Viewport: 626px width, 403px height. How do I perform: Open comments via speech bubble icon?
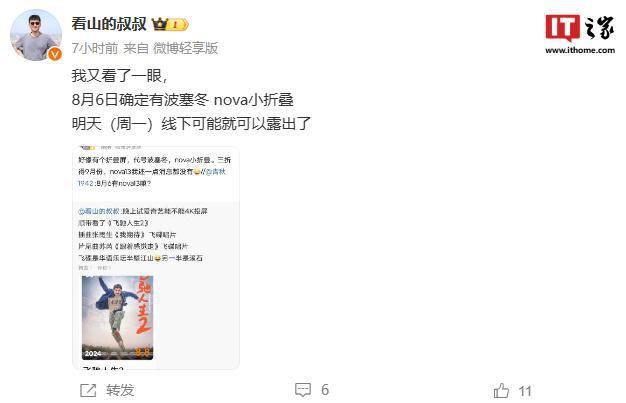303,390
